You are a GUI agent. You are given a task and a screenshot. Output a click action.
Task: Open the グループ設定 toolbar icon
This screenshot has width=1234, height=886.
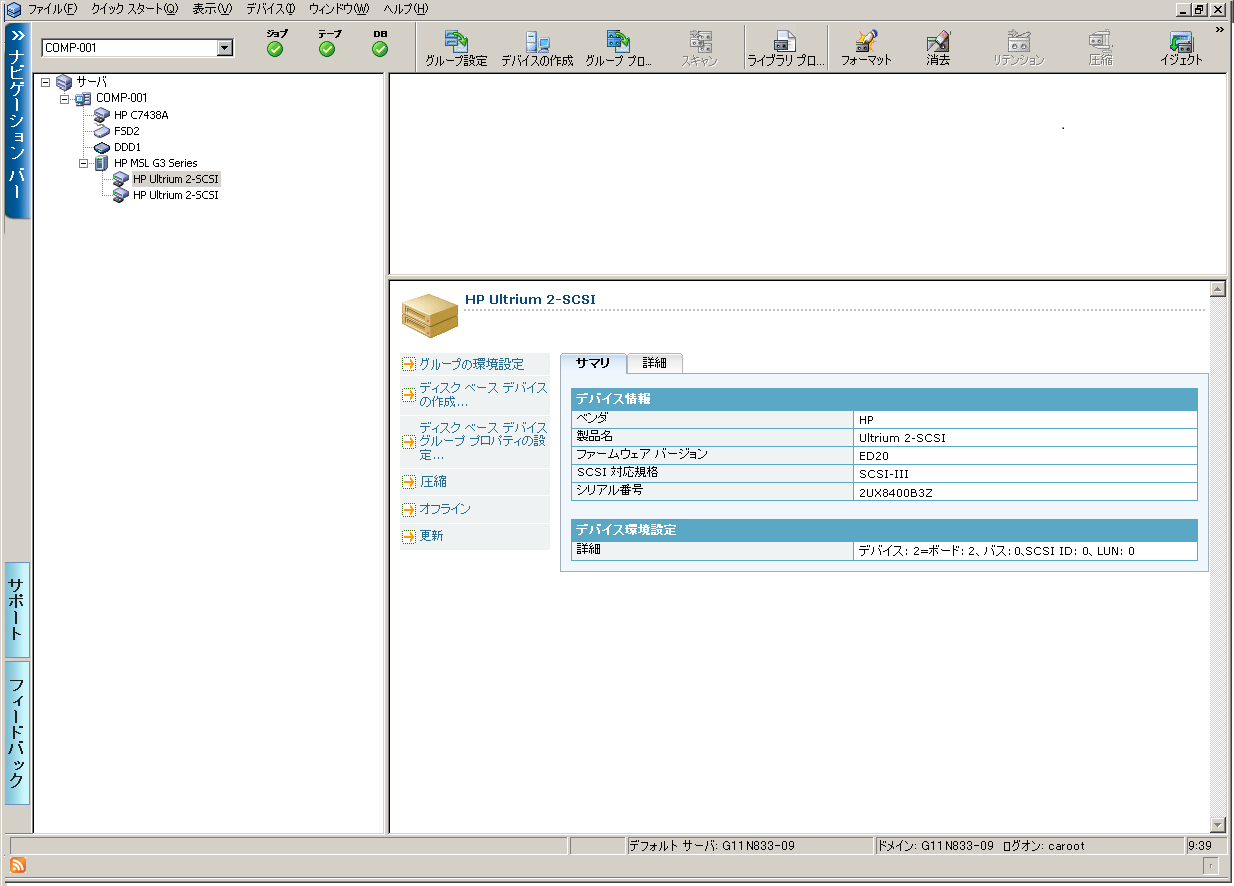point(456,48)
